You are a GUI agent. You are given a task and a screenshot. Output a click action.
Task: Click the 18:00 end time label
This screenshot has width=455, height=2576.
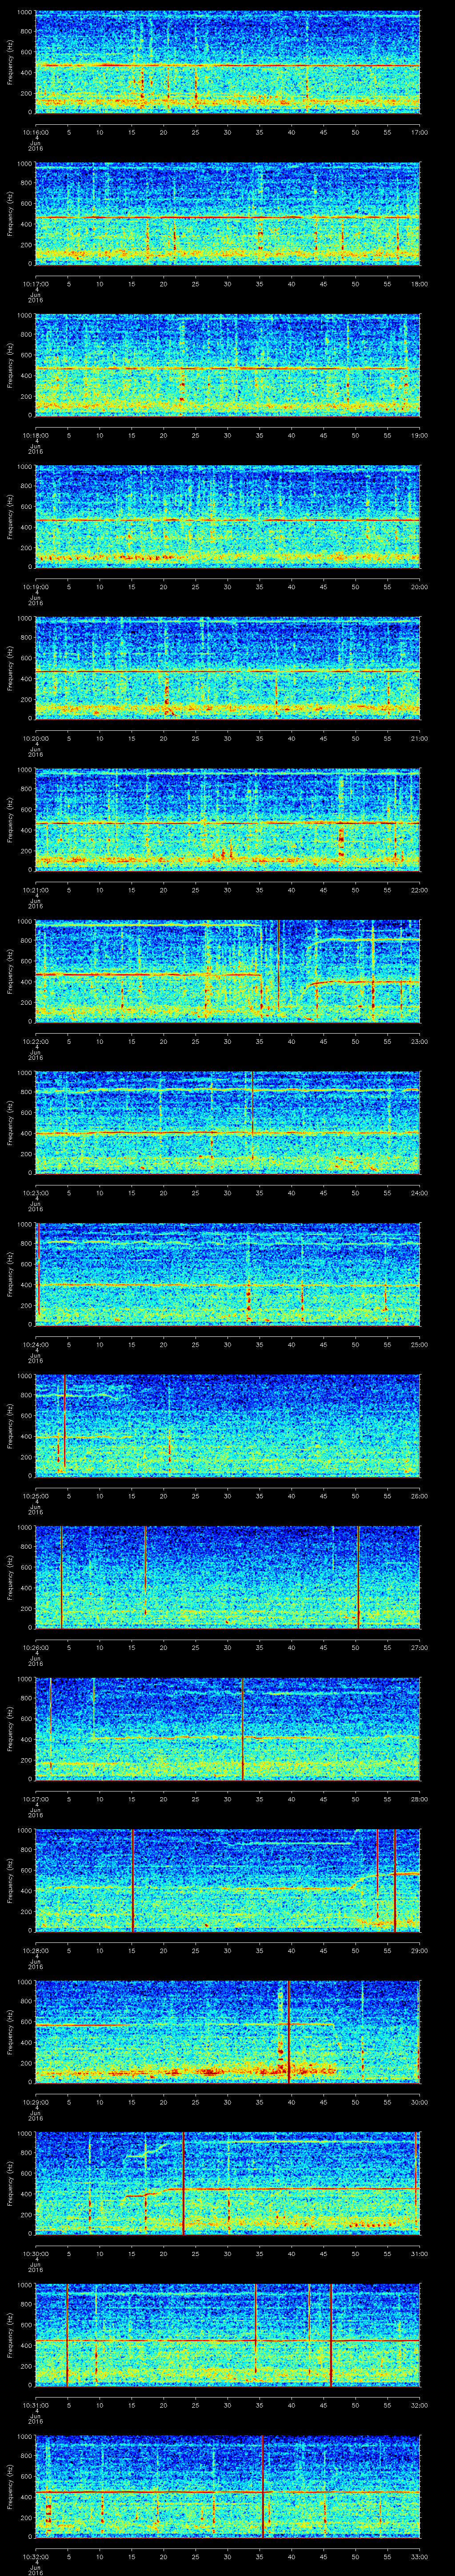(419, 284)
